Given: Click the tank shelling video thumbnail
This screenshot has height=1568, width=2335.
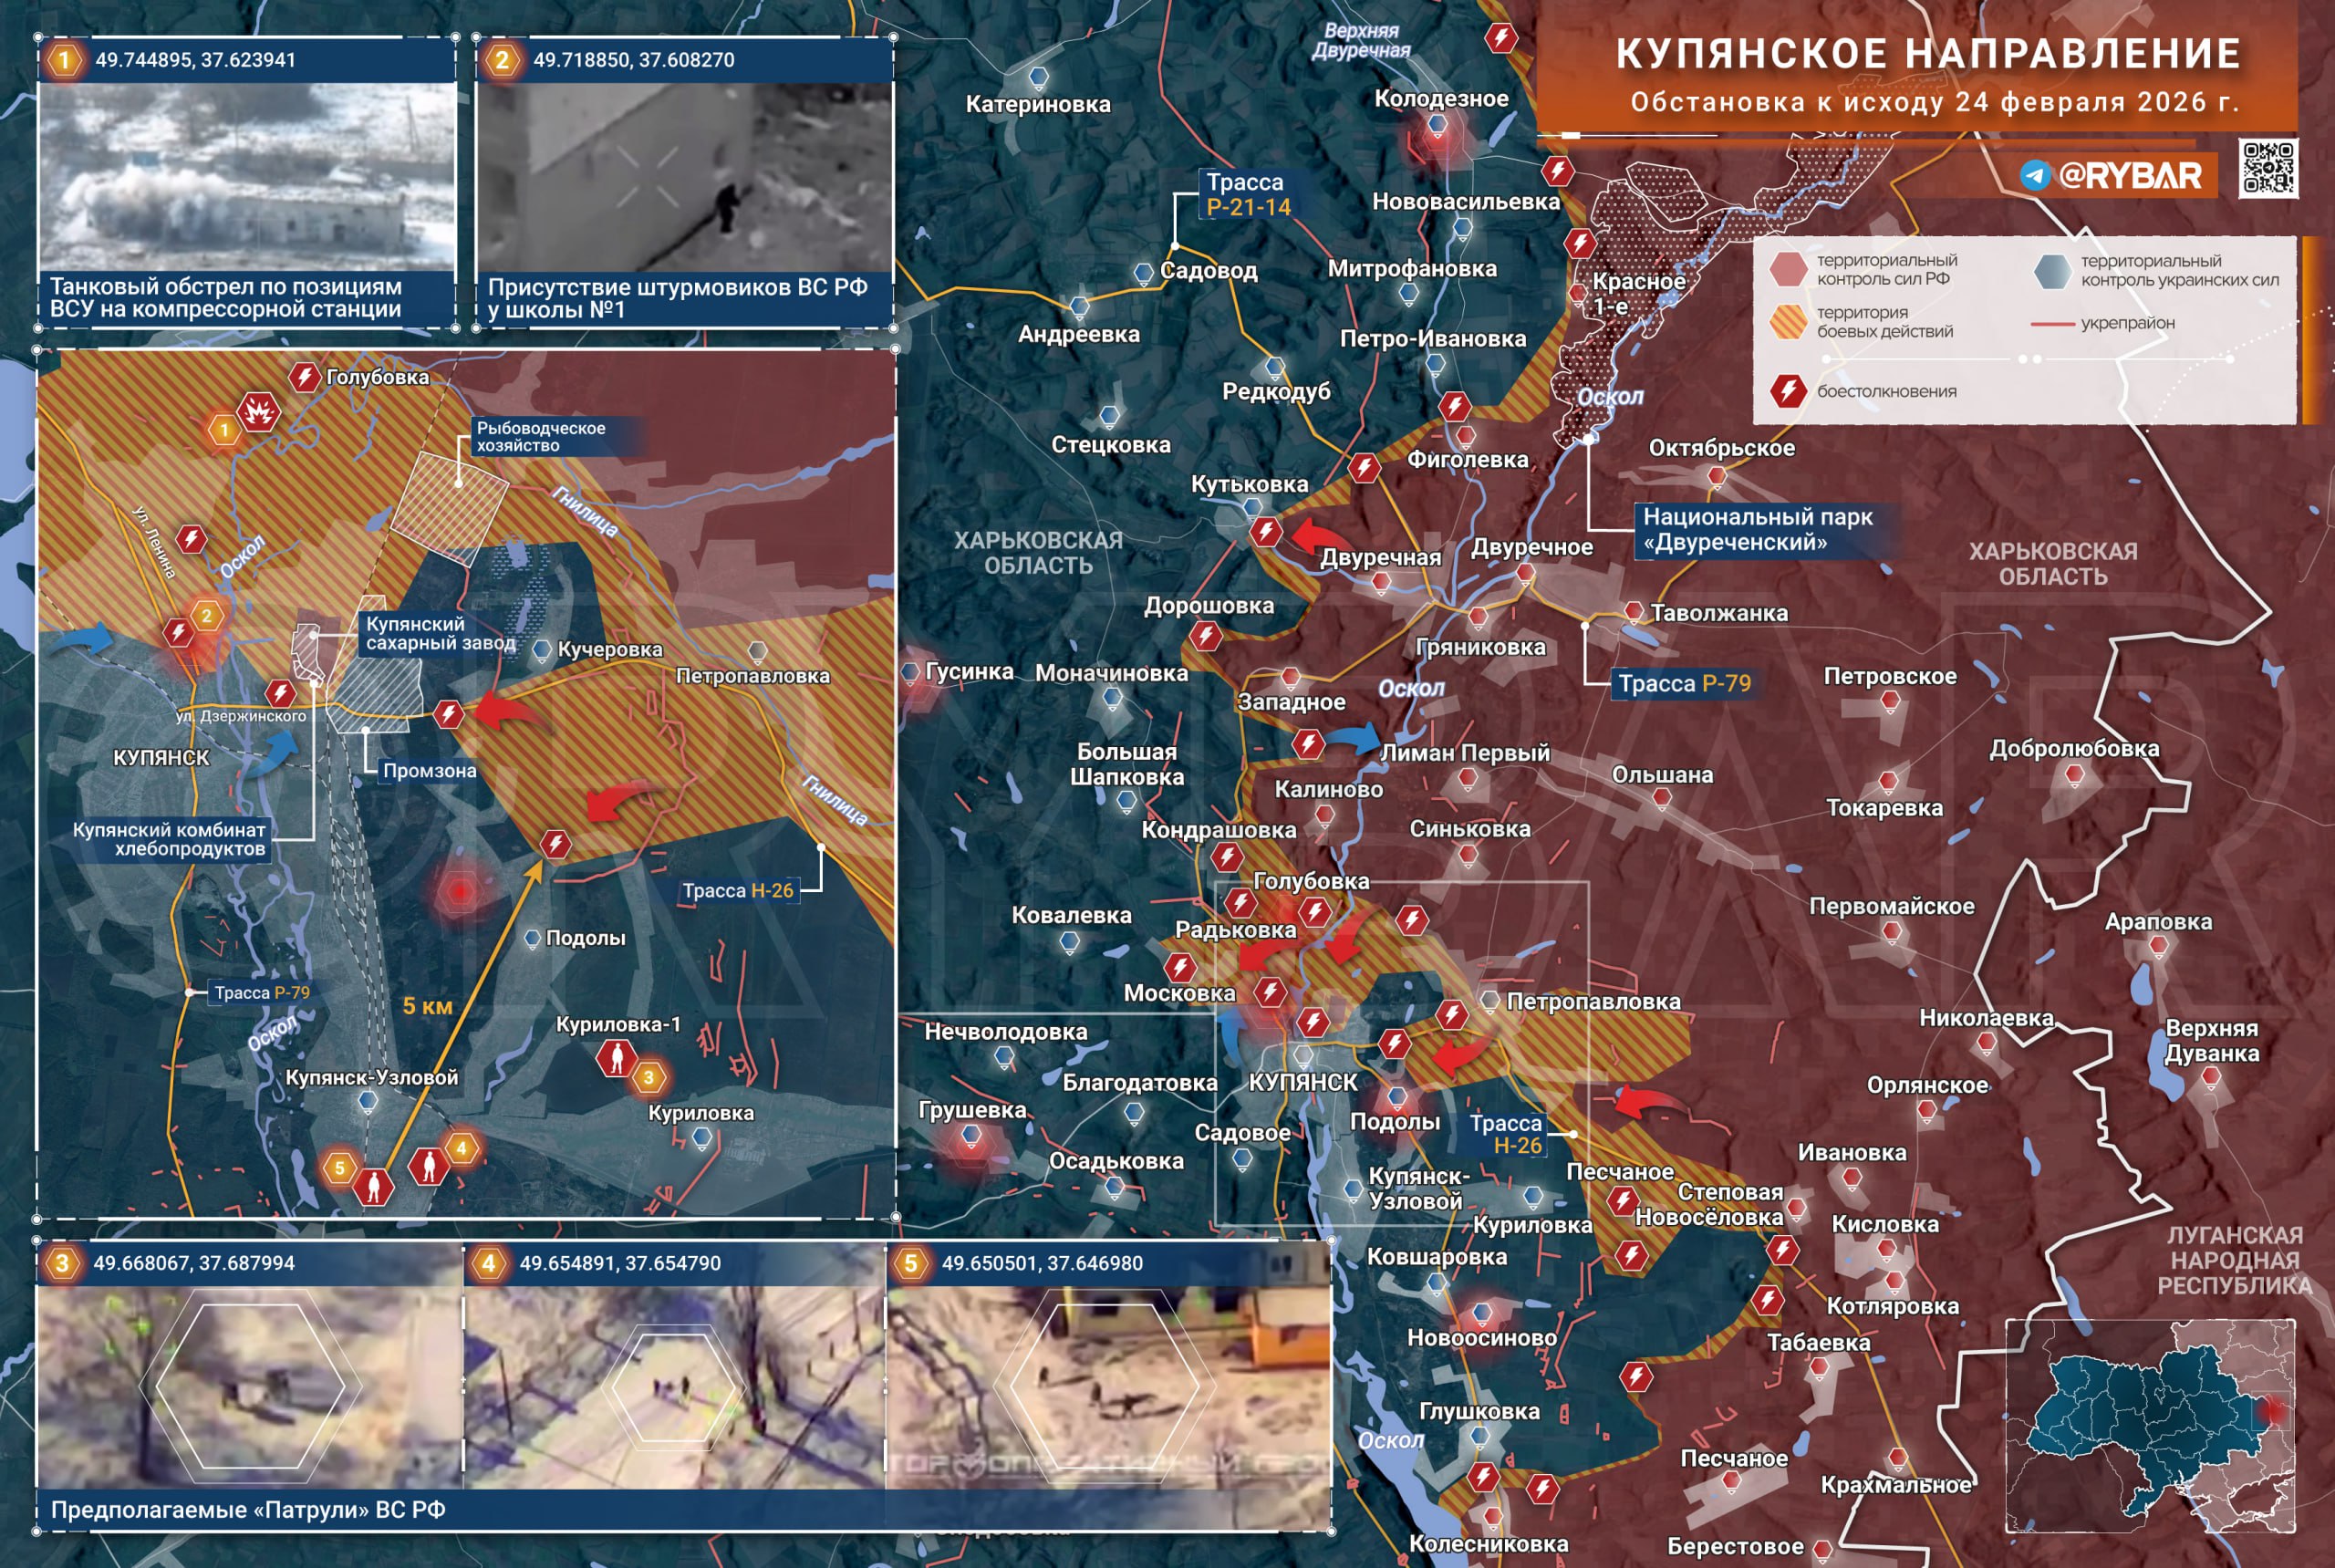Looking at the screenshot, I should coord(247,177).
